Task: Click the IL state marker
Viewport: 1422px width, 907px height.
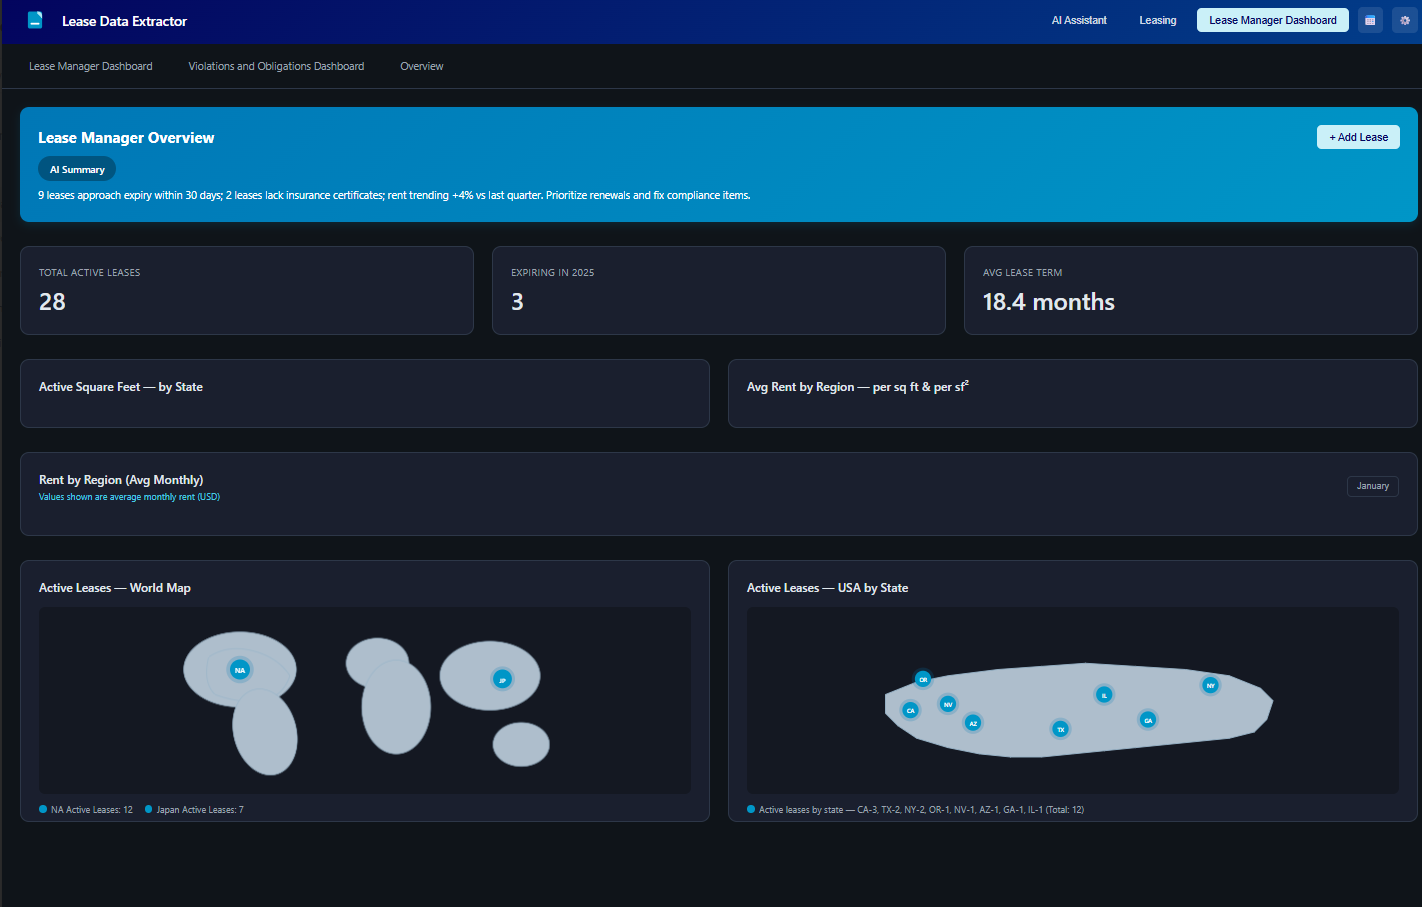Action: pyautogui.click(x=1104, y=695)
